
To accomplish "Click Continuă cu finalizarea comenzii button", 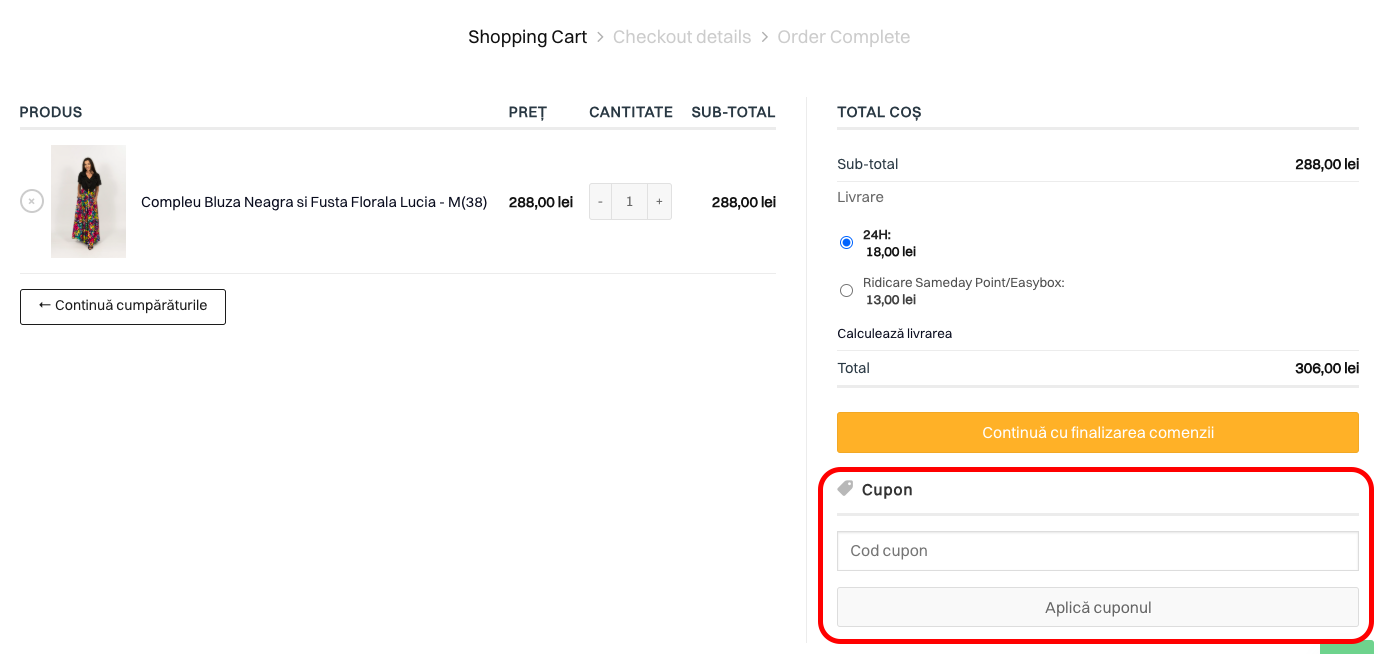I will pyautogui.click(x=1097, y=433).
